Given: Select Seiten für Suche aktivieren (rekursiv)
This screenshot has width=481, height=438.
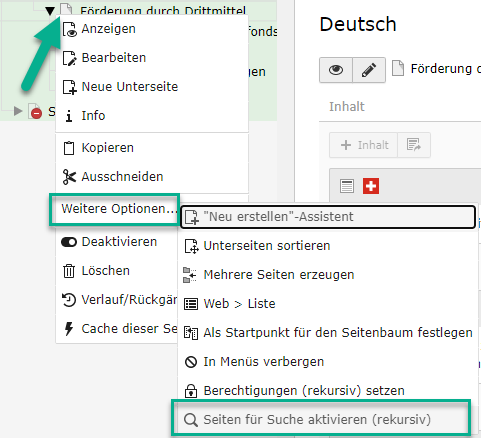Looking at the screenshot, I should [321, 419].
